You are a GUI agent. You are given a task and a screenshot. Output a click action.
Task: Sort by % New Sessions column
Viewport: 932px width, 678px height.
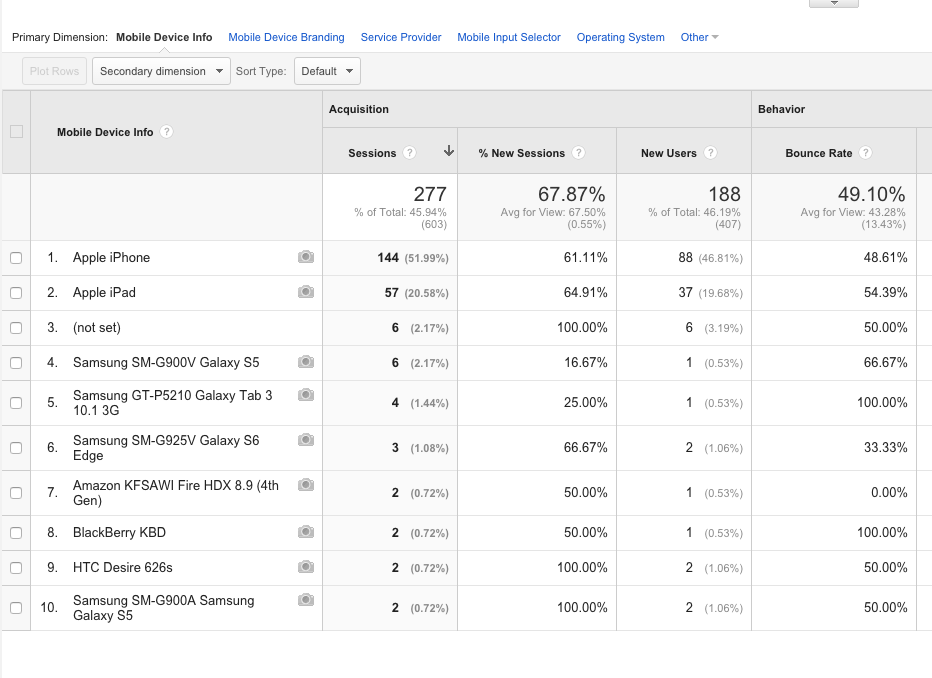(521, 153)
